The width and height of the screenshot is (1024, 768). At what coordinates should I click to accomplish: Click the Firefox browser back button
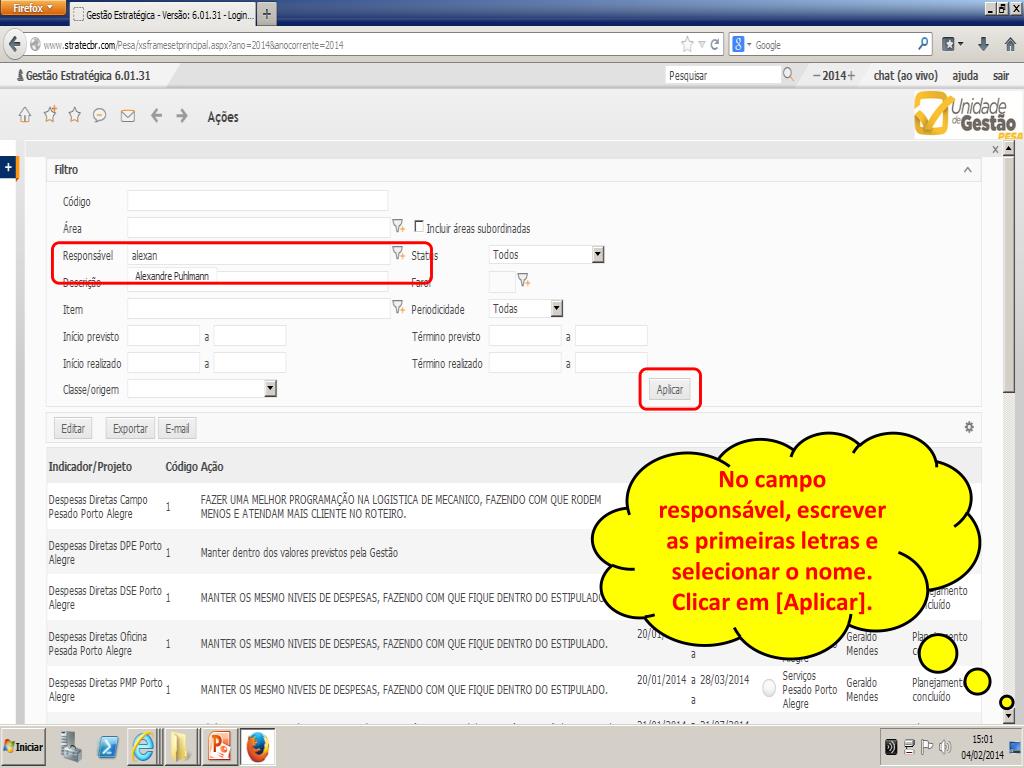tap(14, 44)
